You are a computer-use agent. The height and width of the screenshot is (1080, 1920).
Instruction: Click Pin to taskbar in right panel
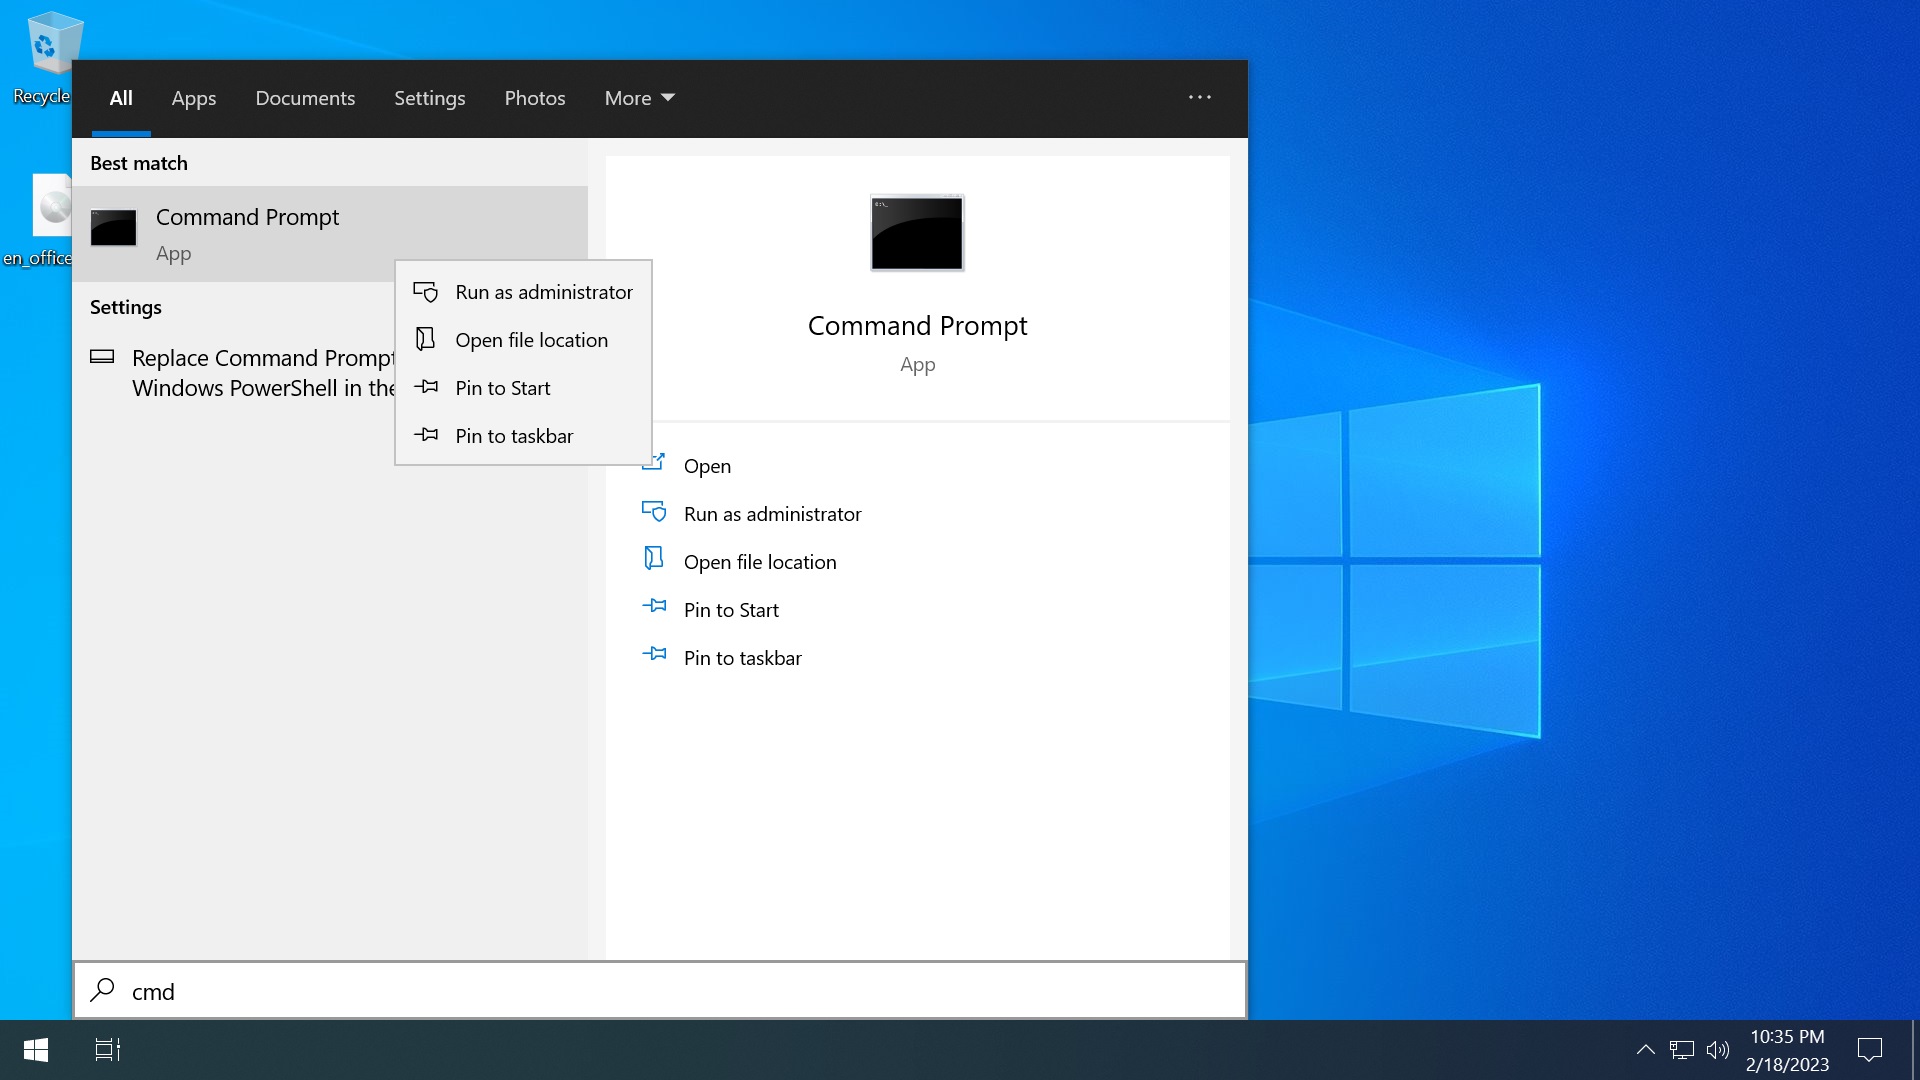pos(743,658)
